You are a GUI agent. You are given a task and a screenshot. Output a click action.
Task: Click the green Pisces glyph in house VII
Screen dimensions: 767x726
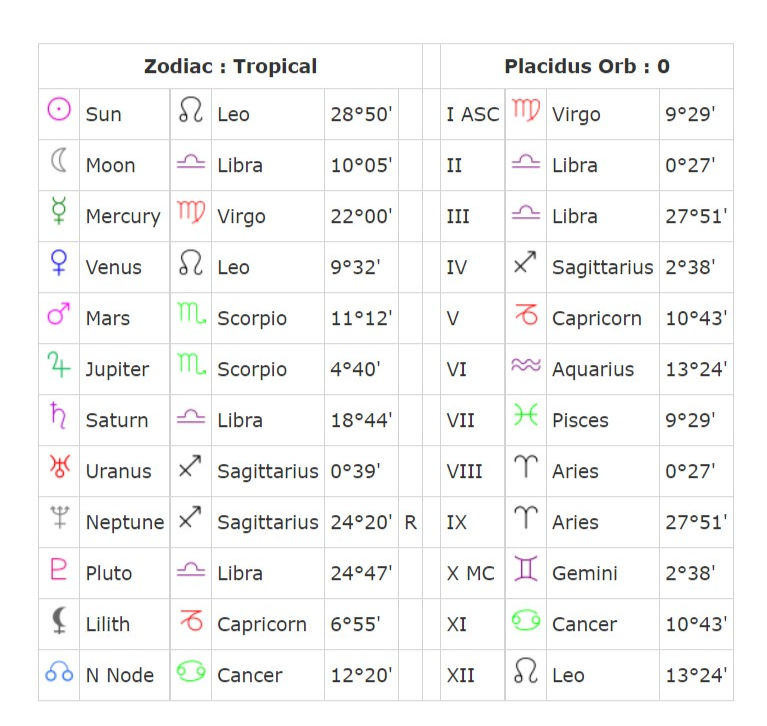pyautogui.click(x=526, y=415)
